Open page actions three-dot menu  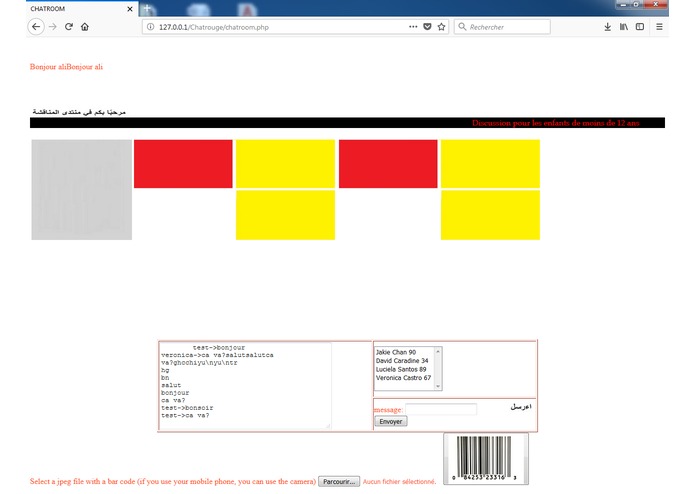click(413, 27)
